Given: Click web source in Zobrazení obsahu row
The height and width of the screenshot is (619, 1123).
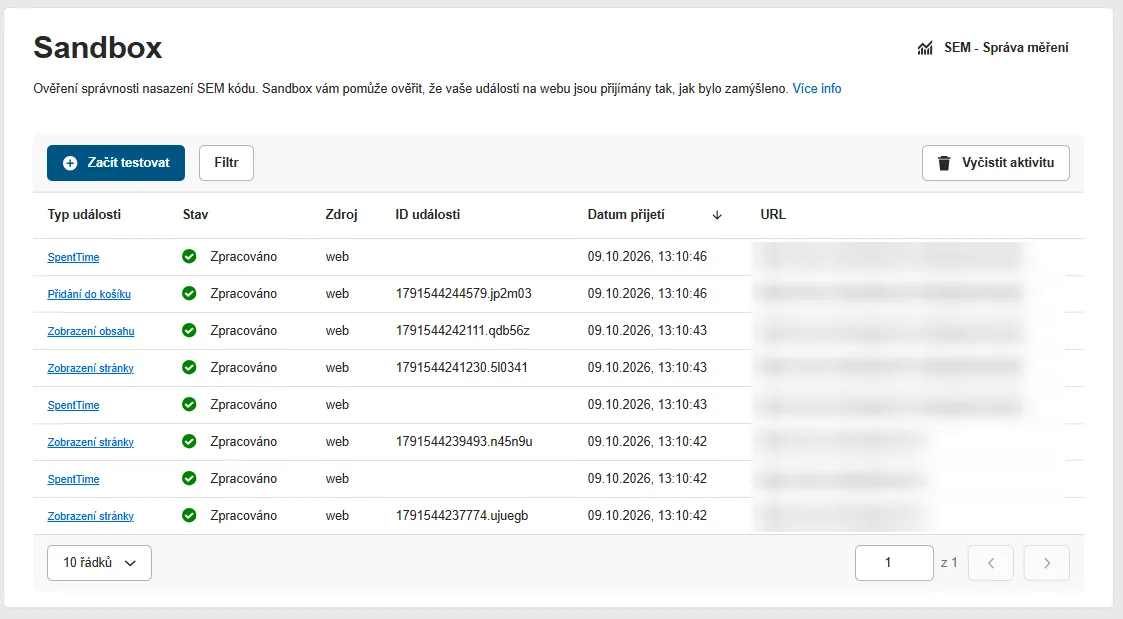Looking at the screenshot, I should [337, 330].
